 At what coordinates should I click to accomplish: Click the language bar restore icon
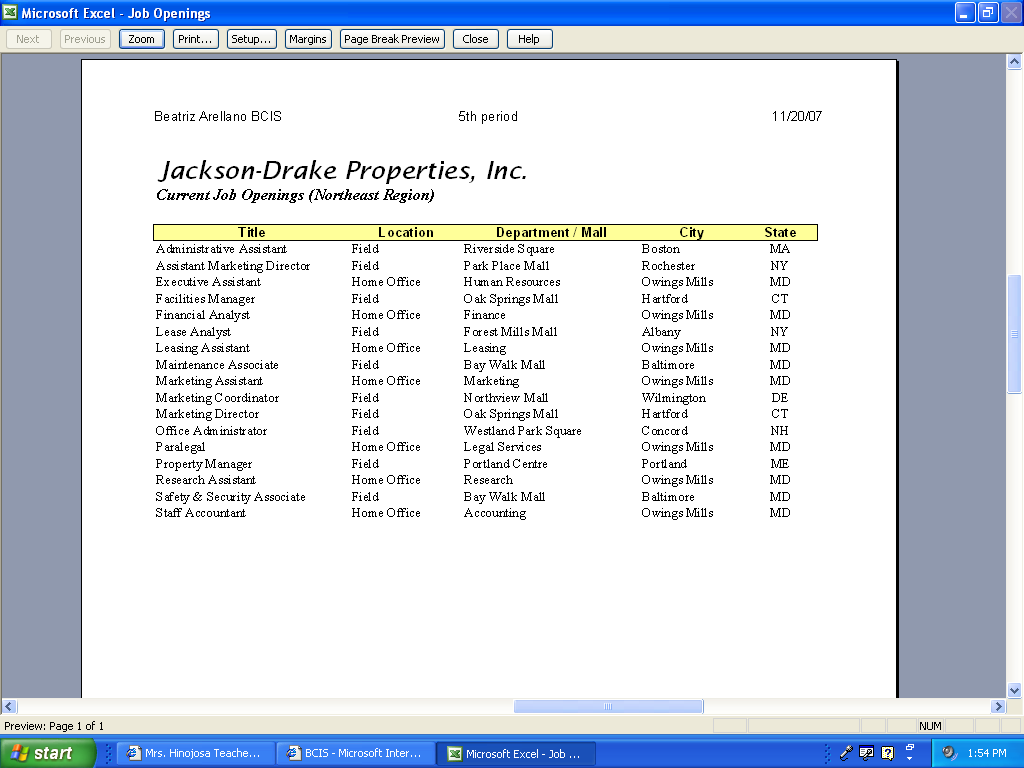910,747
